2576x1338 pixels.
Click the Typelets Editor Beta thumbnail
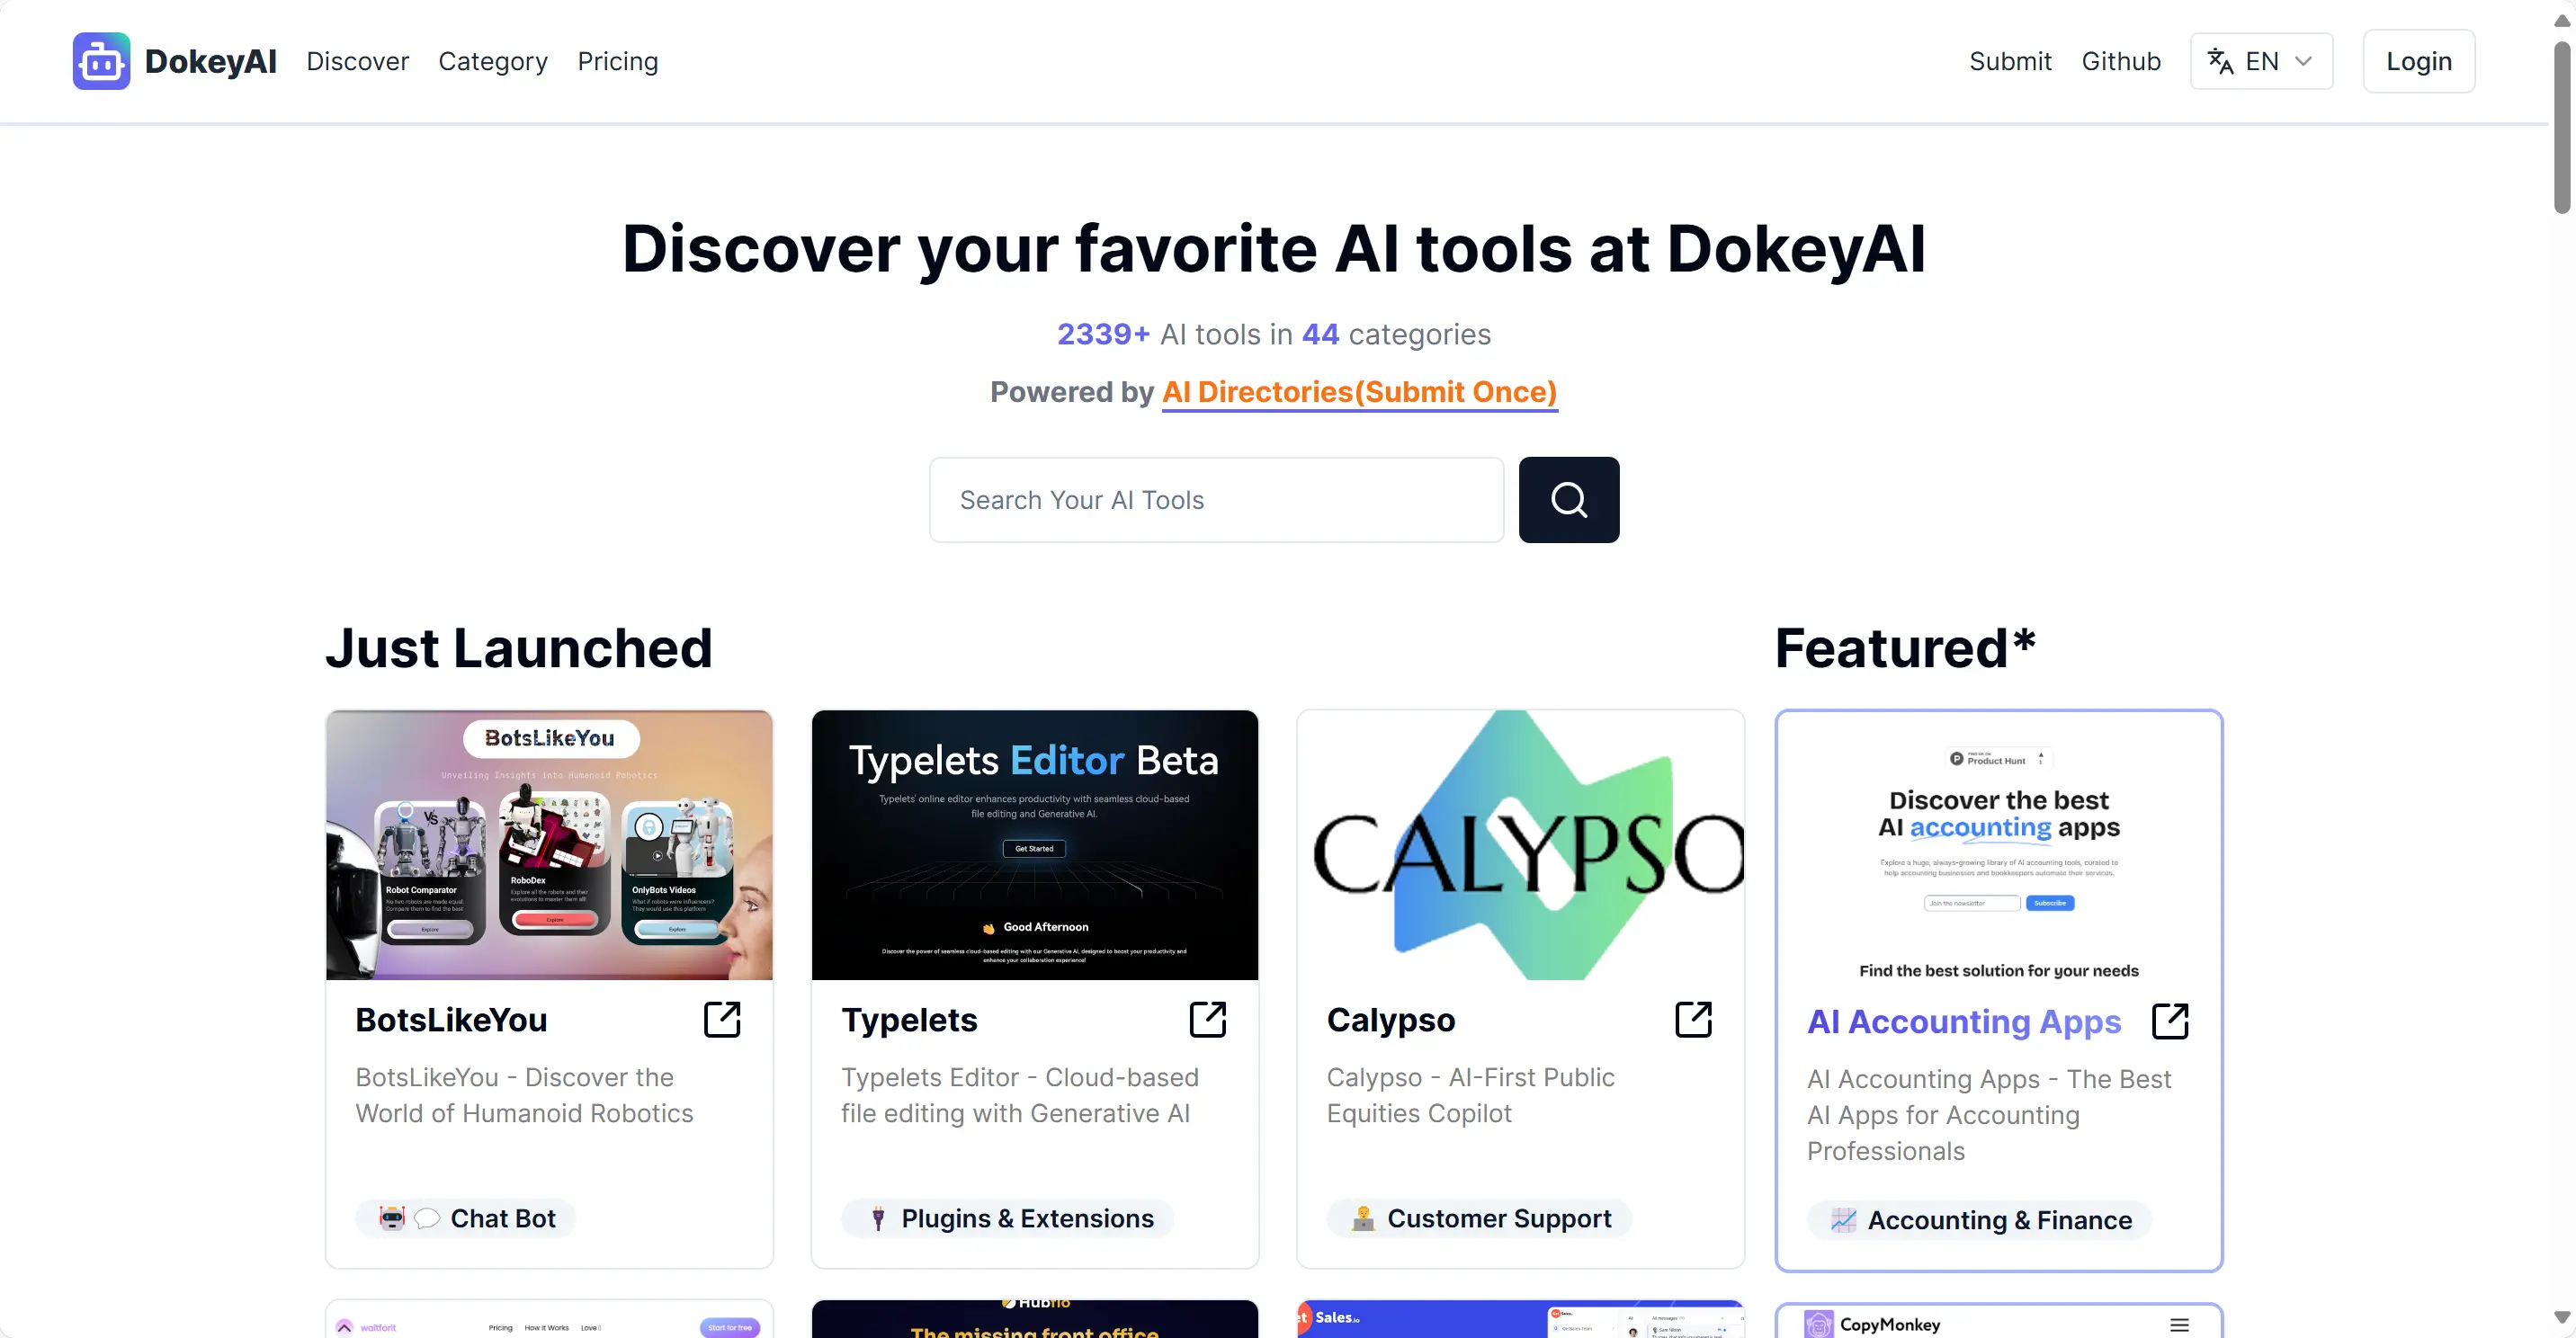tap(1035, 845)
